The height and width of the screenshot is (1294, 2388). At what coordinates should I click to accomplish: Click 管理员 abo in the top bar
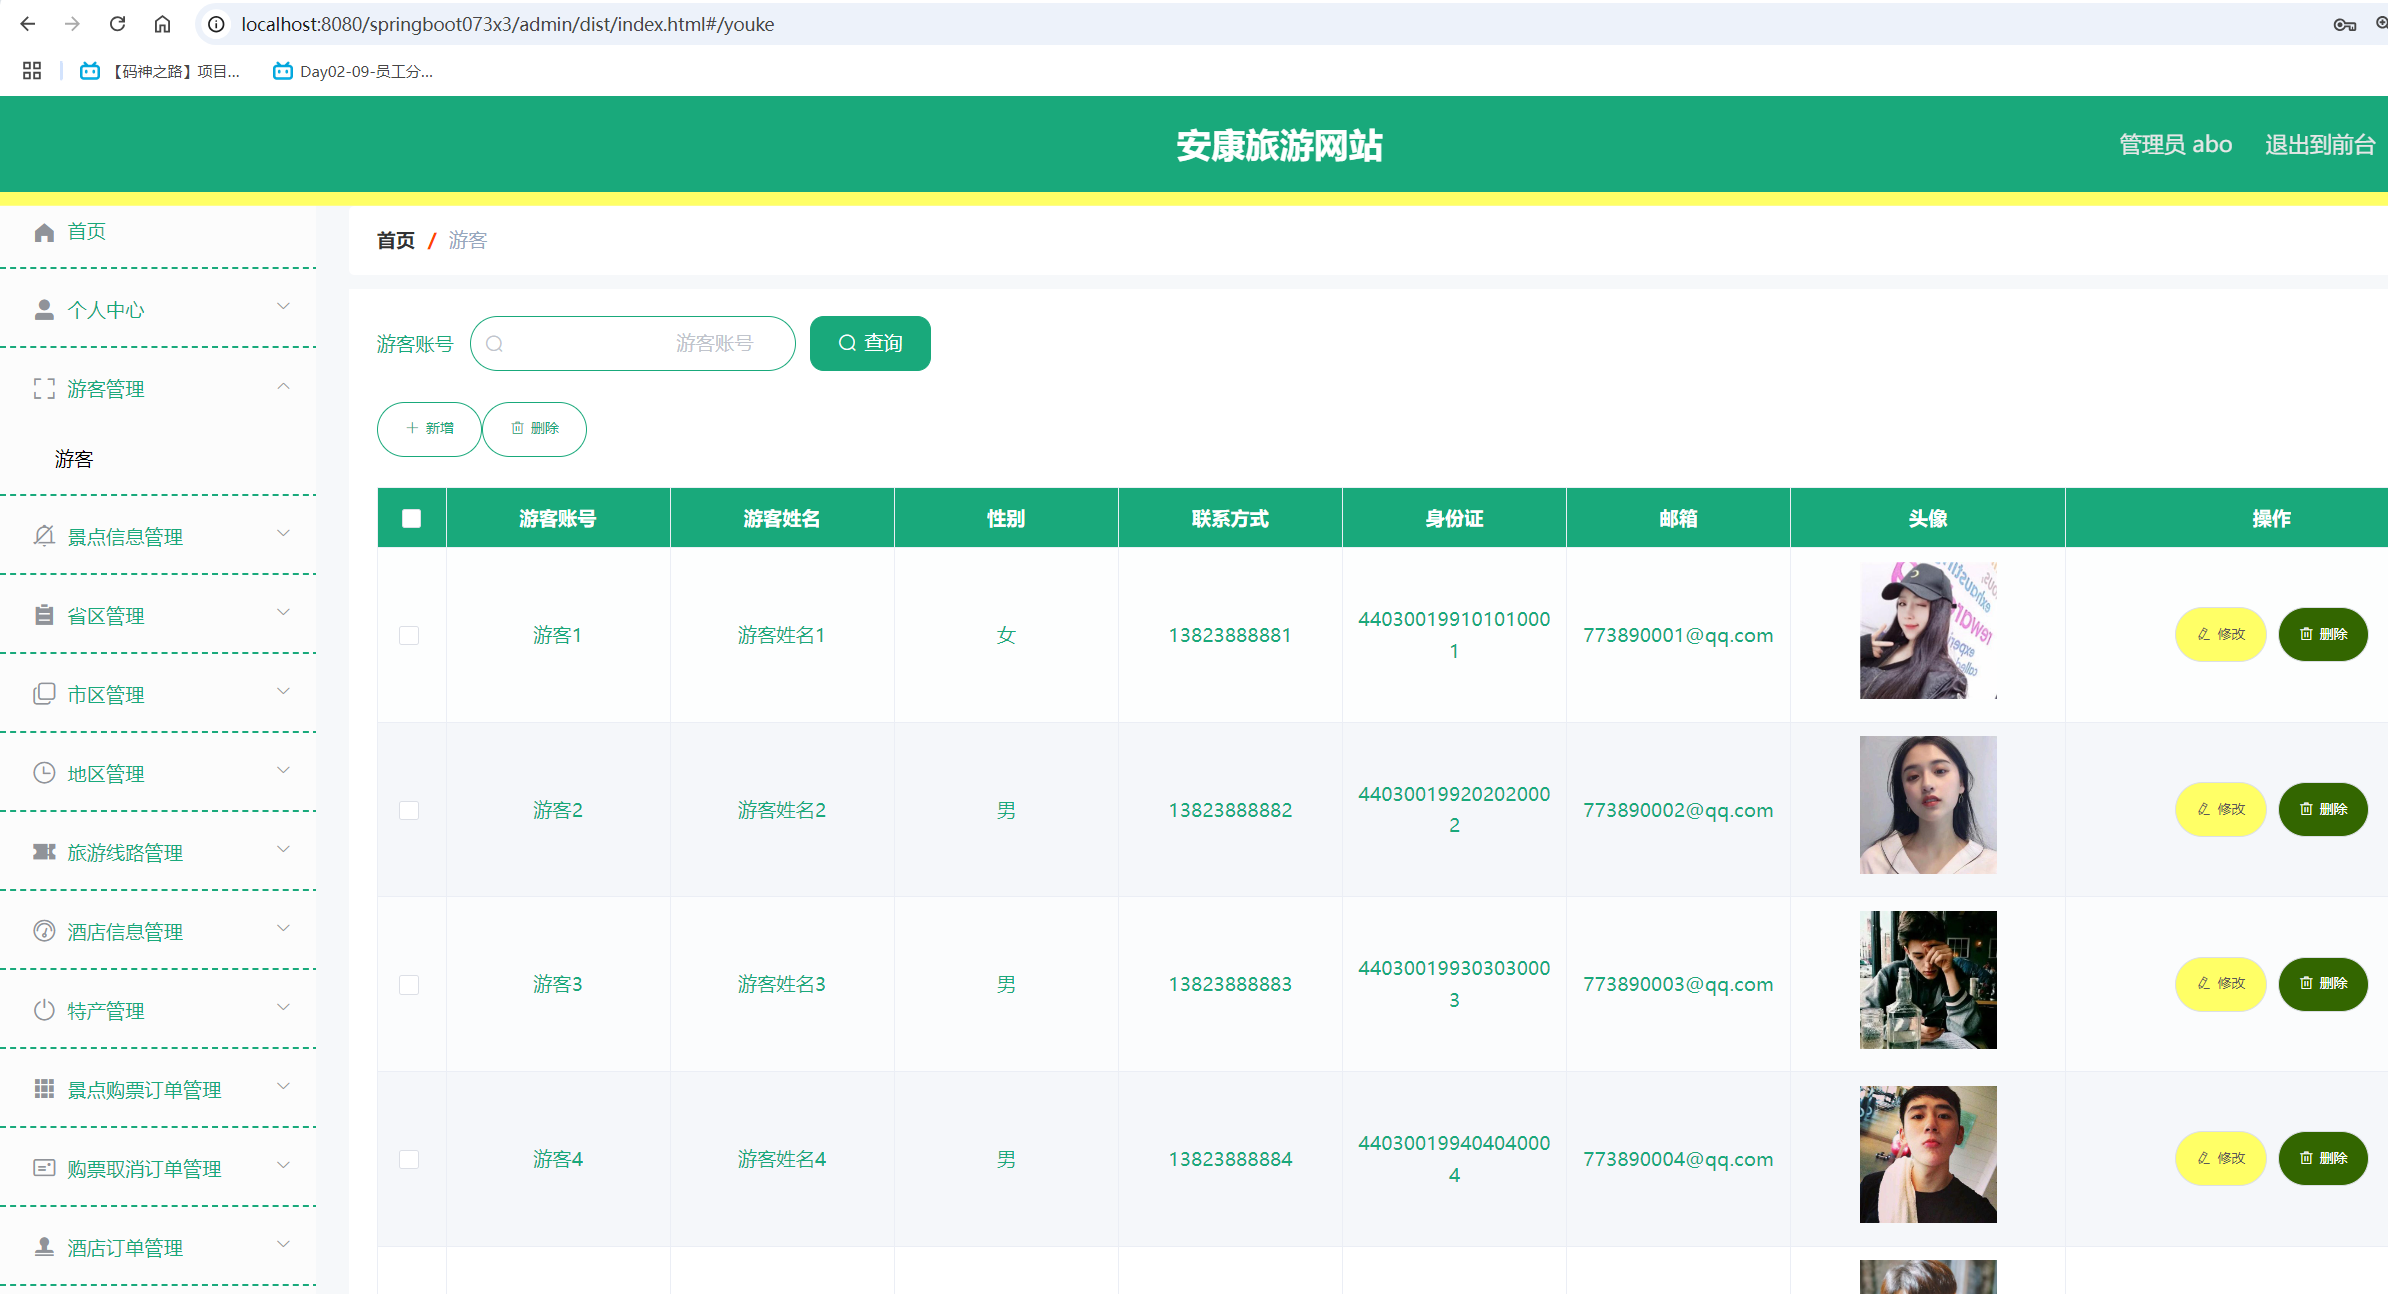[2173, 143]
